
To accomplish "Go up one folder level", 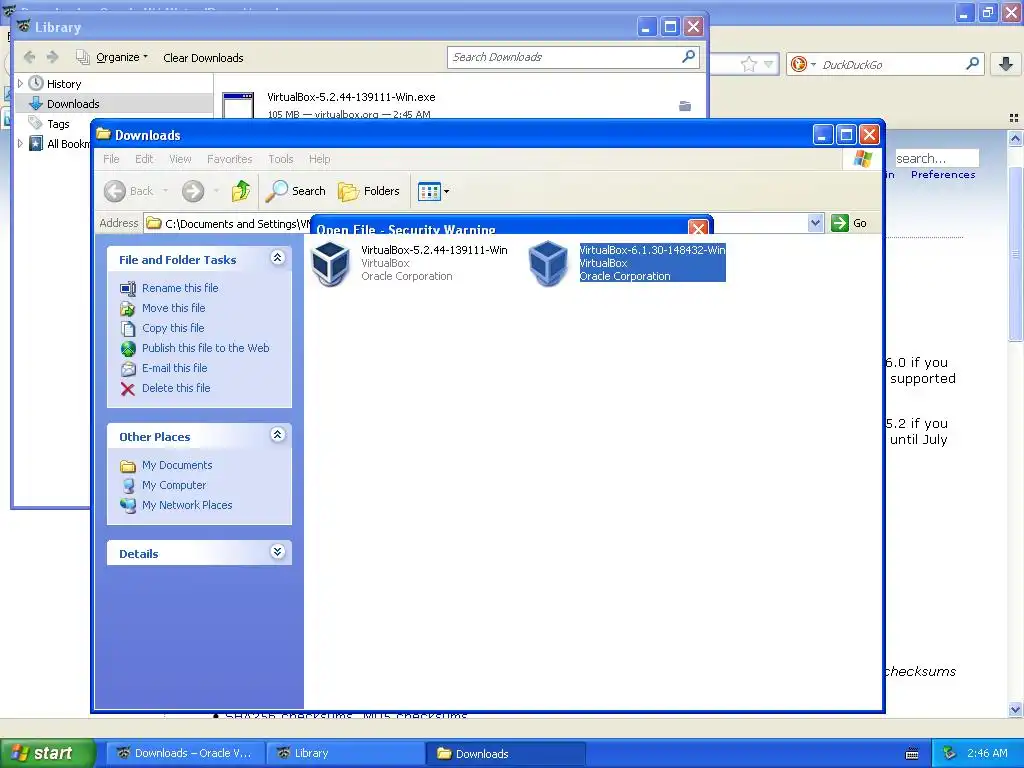I will [241, 191].
